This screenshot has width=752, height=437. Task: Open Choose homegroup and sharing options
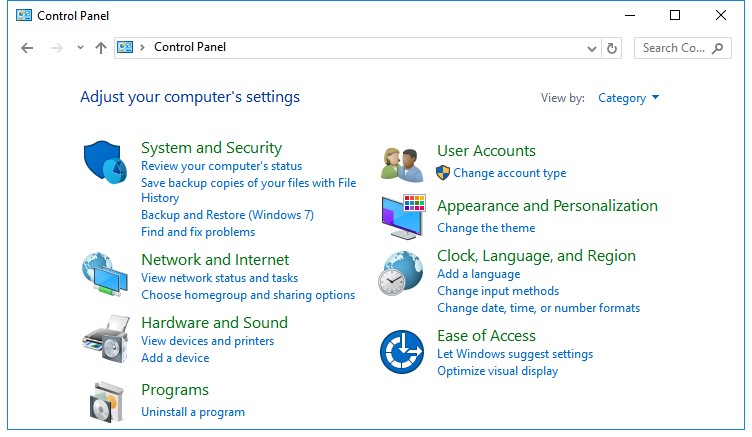coord(248,295)
